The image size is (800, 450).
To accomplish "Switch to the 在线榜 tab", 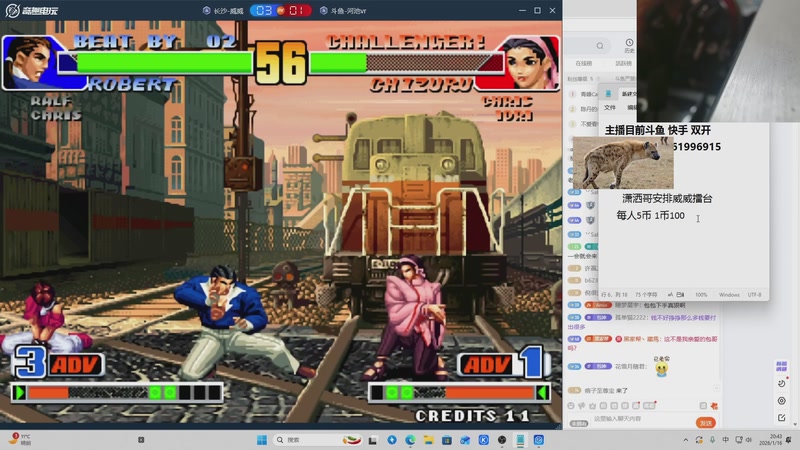I will (x=584, y=63).
